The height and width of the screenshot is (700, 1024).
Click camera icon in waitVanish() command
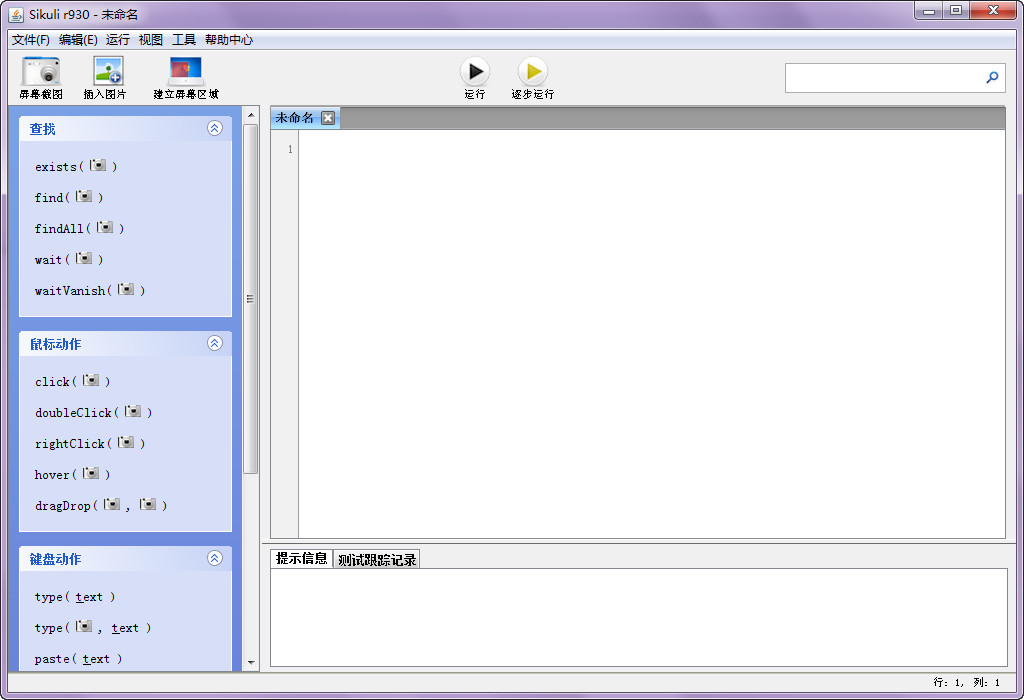click(x=126, y=289)
